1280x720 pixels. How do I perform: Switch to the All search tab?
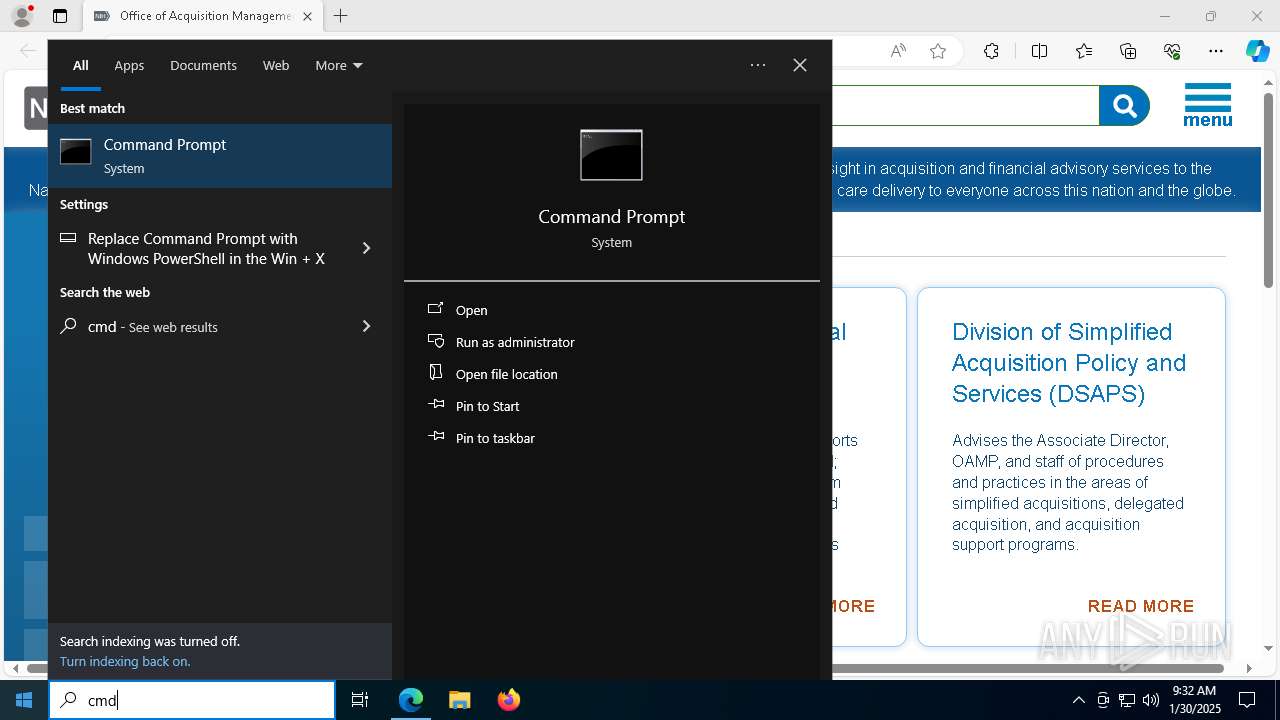click(81, 65)
